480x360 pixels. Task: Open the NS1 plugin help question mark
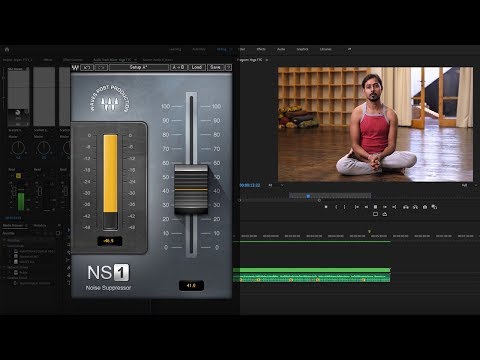pyautogui.click(x=229, y=67)
